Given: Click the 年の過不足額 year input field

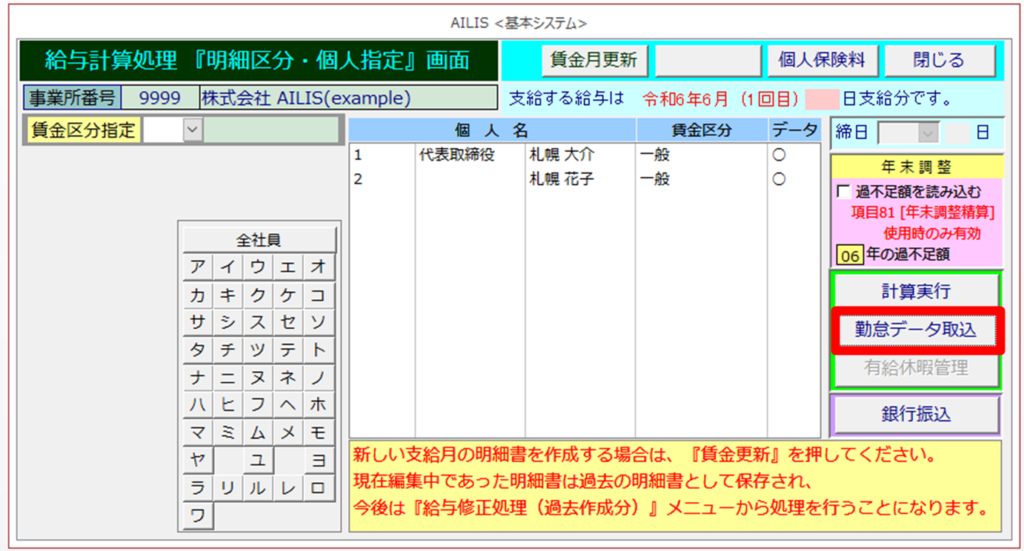Looking at the screenshot, I should [850, 255].
